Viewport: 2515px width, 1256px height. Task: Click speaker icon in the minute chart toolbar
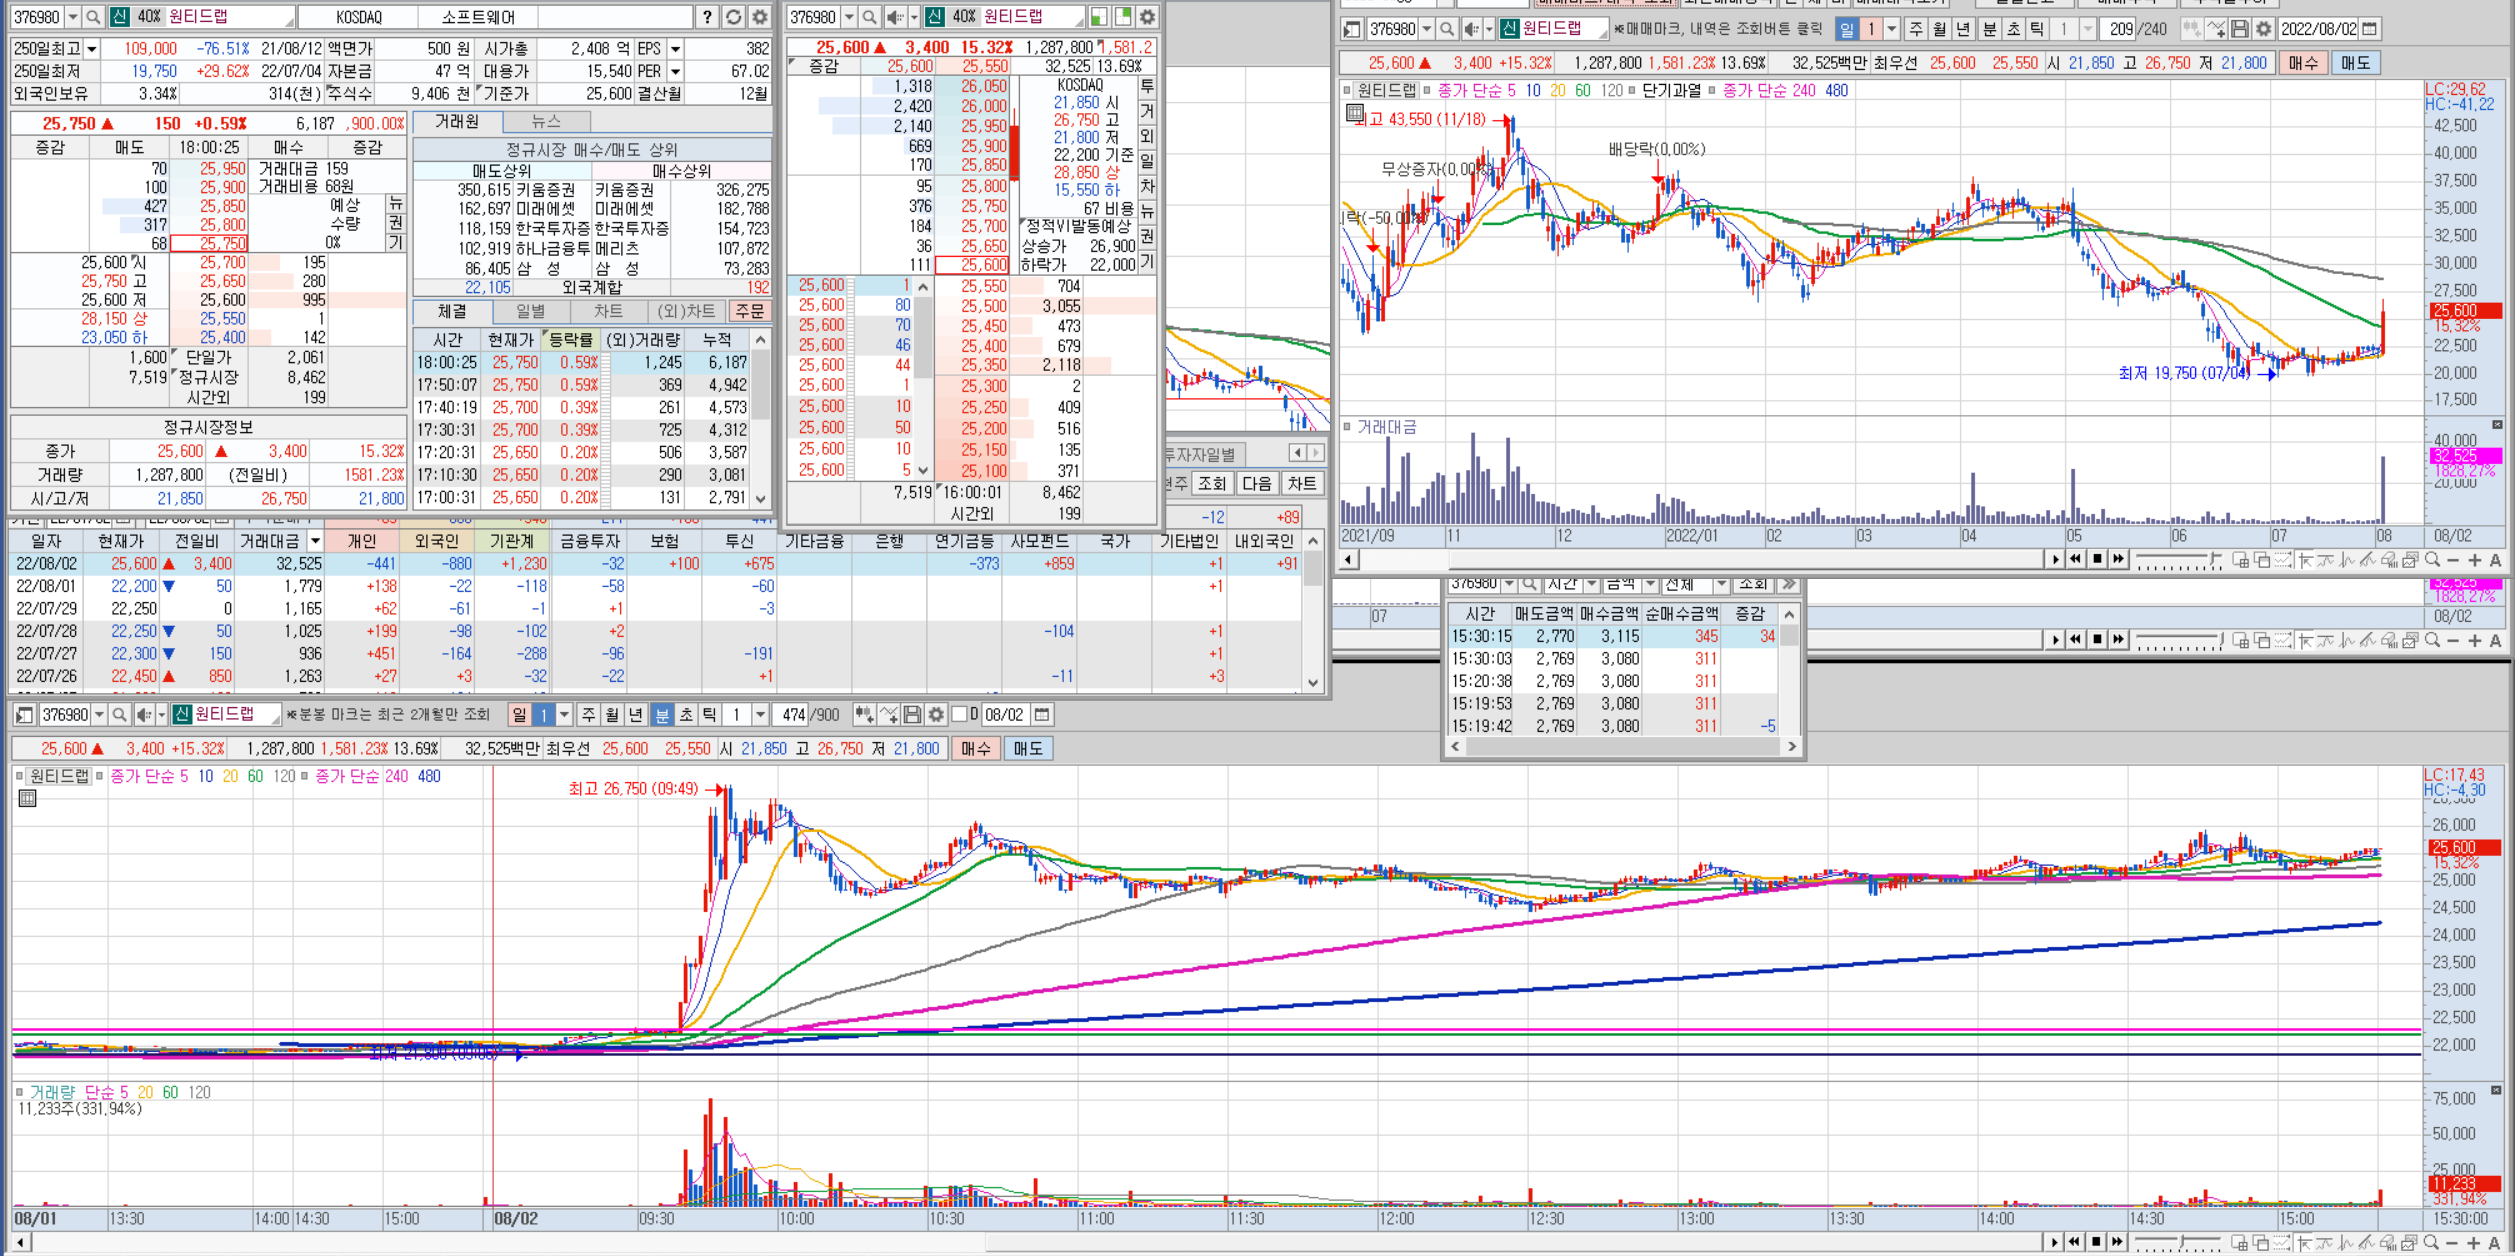[144, 715]
